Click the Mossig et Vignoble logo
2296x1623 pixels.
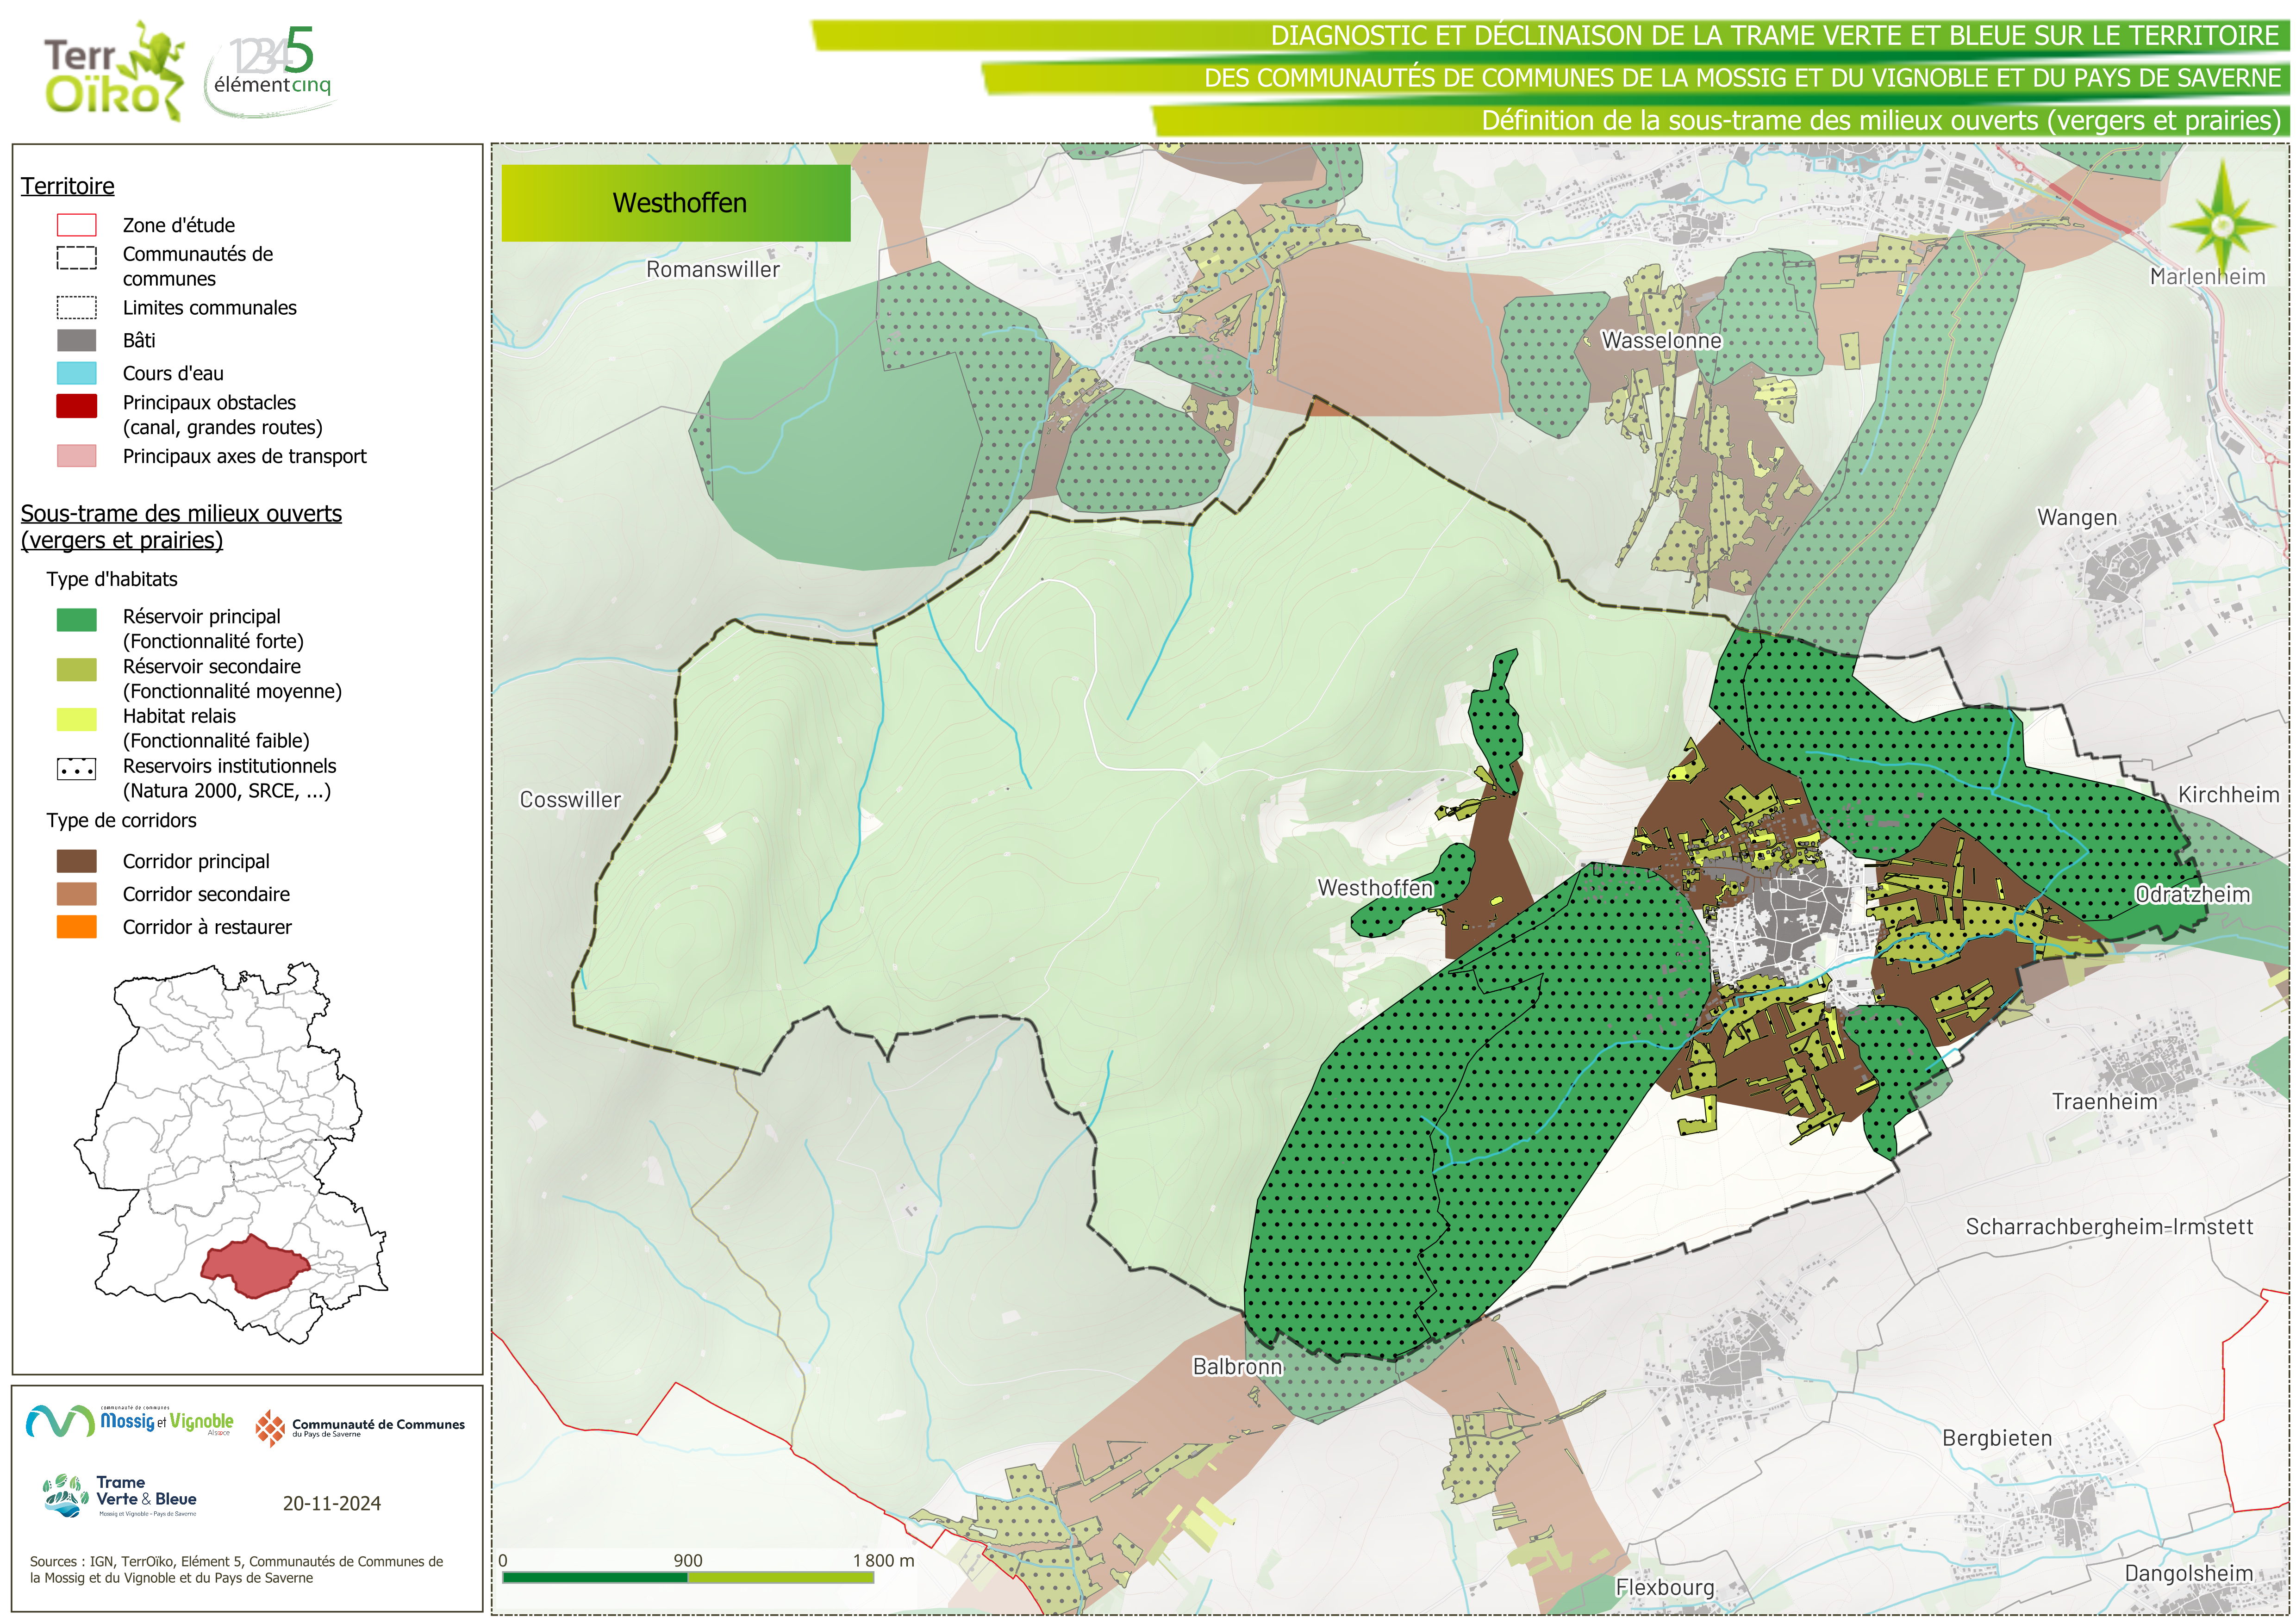(x=130, y=1421)
